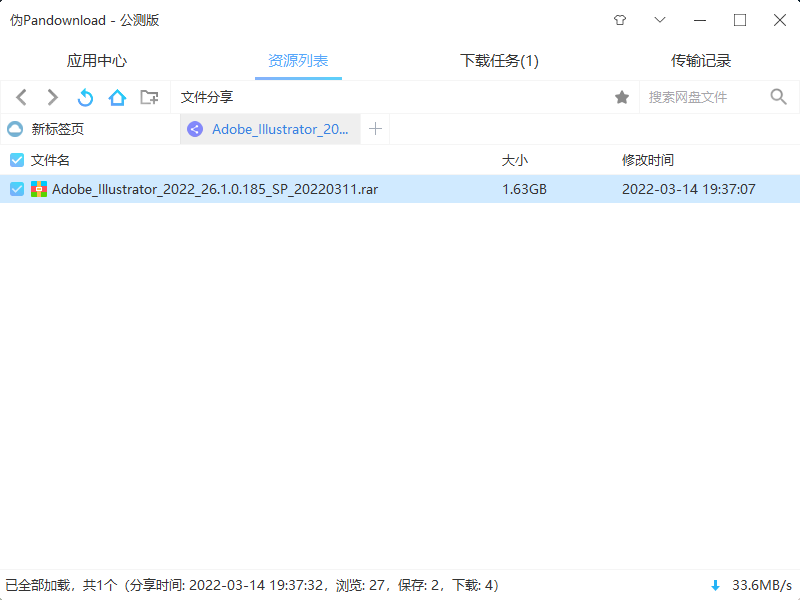Screen dimensions: 800x600
Task: Select file Adobe_Illustrator_2022_26.1.0.185_SP_20220311.rar
Action: [x=215, y=189]
